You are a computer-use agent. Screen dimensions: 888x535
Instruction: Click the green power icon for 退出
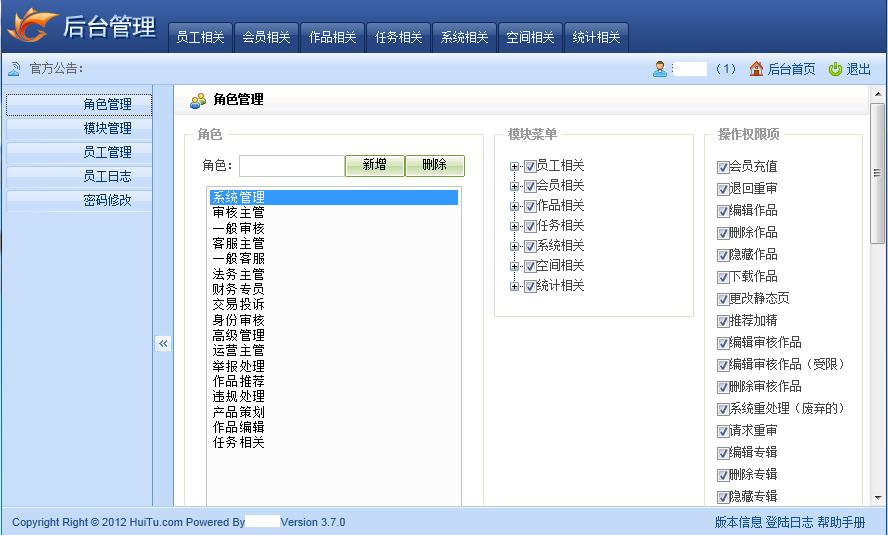pos(835,69)
